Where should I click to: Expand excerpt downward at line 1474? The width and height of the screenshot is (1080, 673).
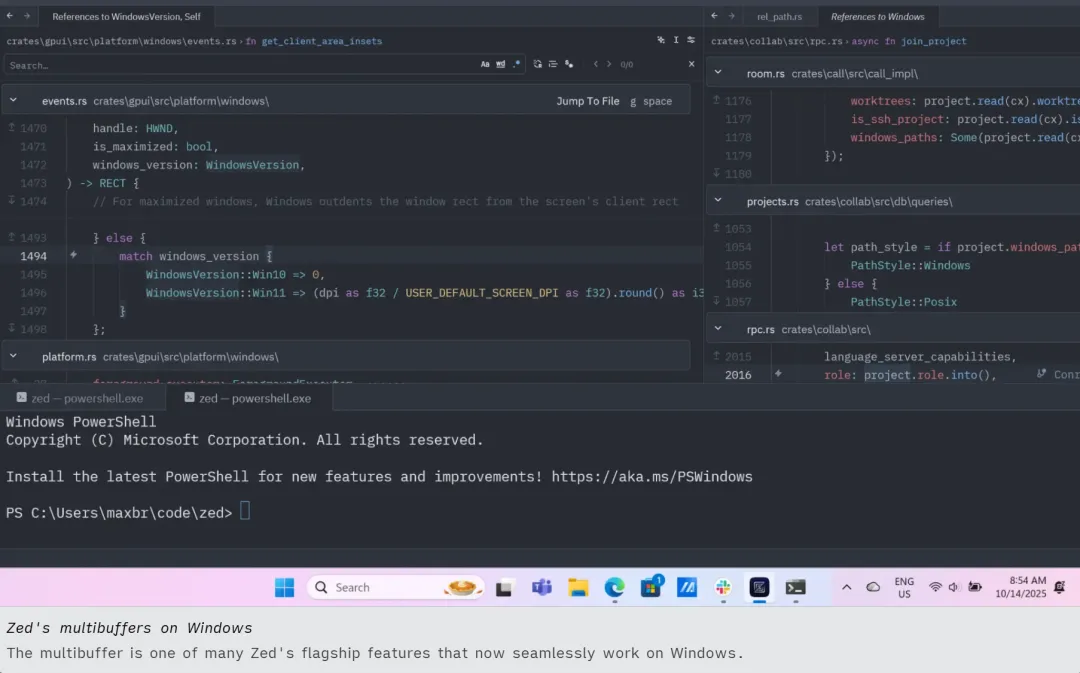[12, 200]
